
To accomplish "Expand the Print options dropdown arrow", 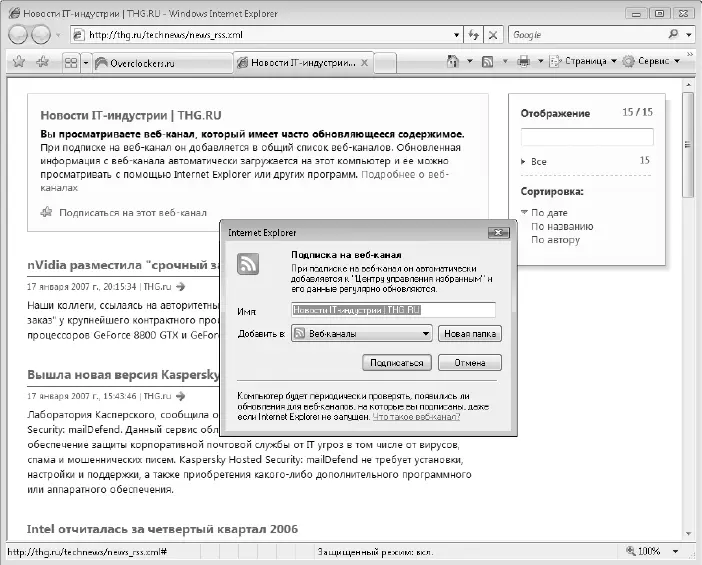I will click(540, 61).
